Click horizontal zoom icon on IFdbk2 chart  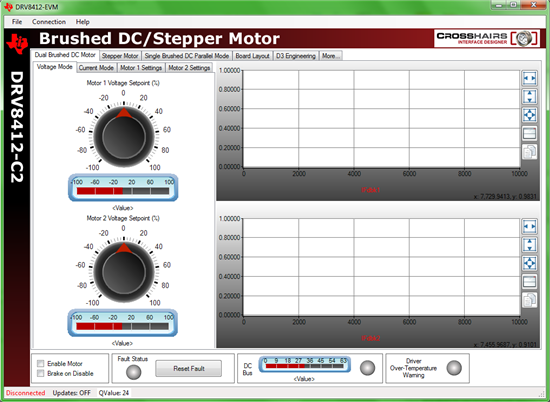(529, 226)
